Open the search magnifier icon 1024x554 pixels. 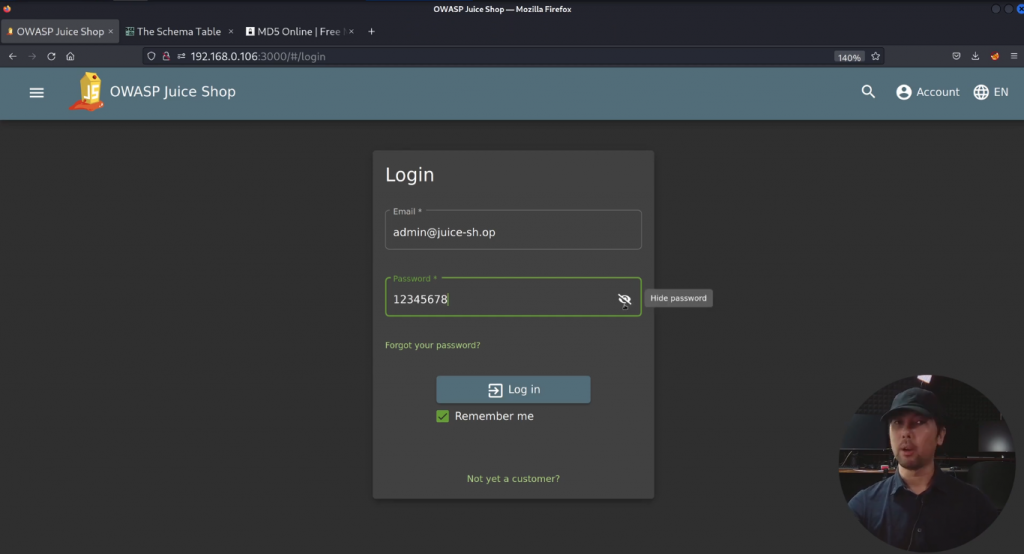click(868, 92)
